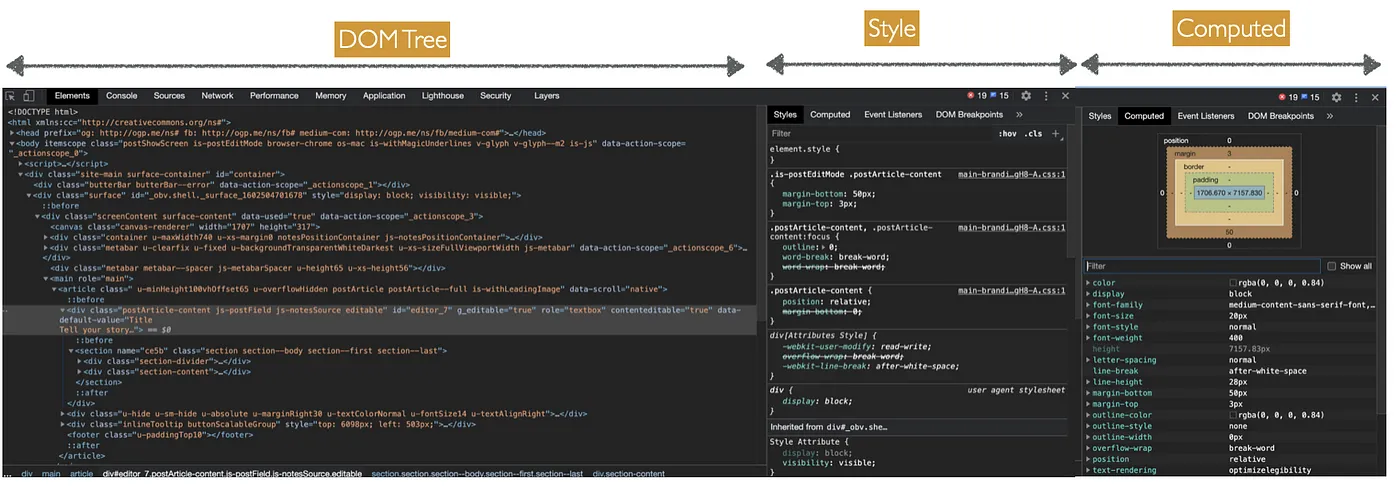
Task: Close DevTools from the Styles pane
Action: (1066, 96)
